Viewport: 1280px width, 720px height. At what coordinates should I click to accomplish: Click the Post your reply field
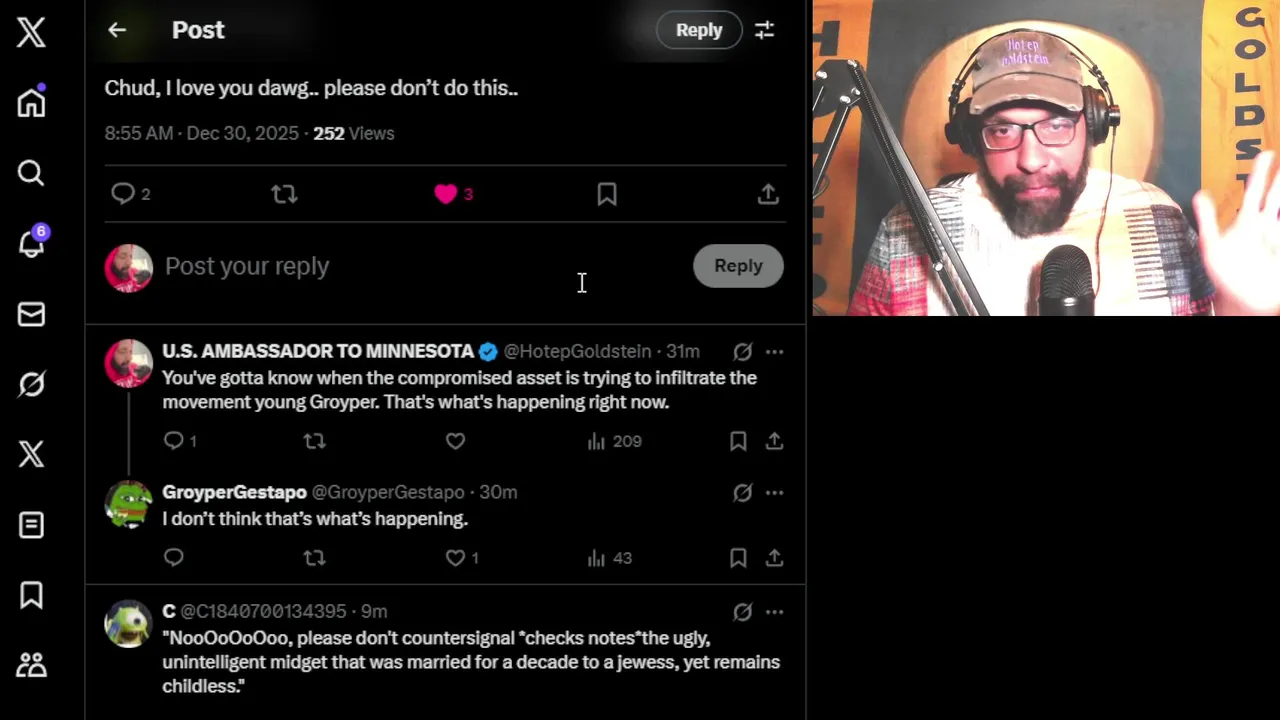pyautogui.click(x=420, y=266)
